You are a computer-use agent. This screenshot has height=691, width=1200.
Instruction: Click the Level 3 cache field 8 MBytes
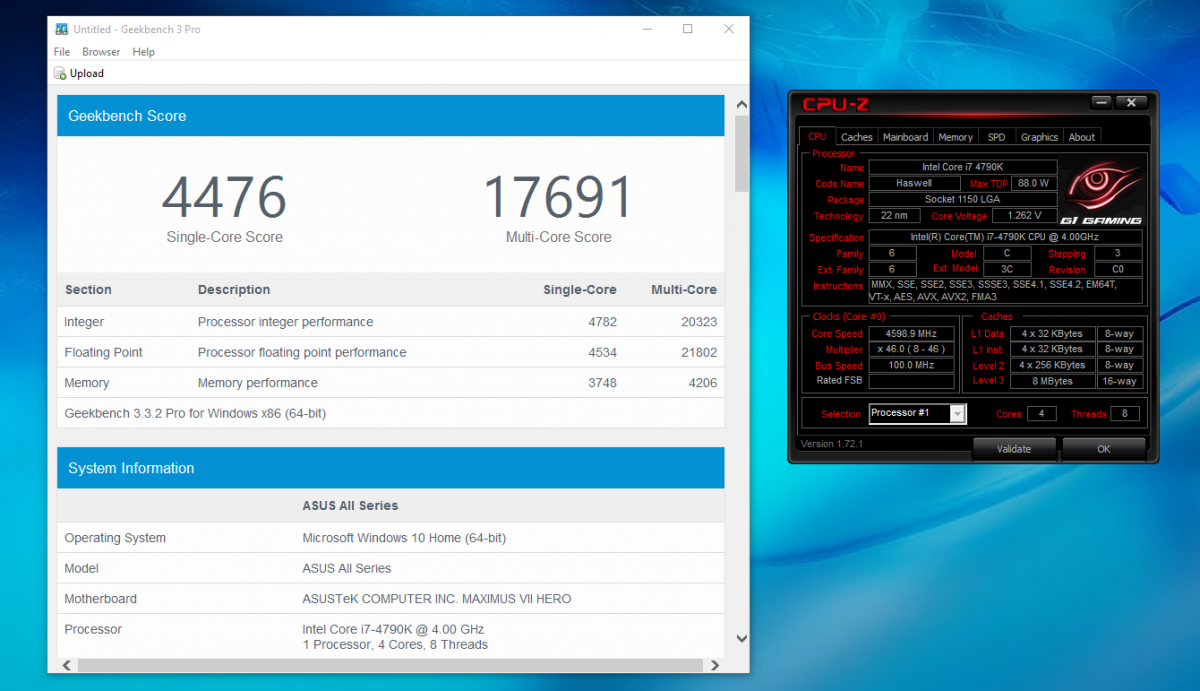click(x=1052, y=381)
